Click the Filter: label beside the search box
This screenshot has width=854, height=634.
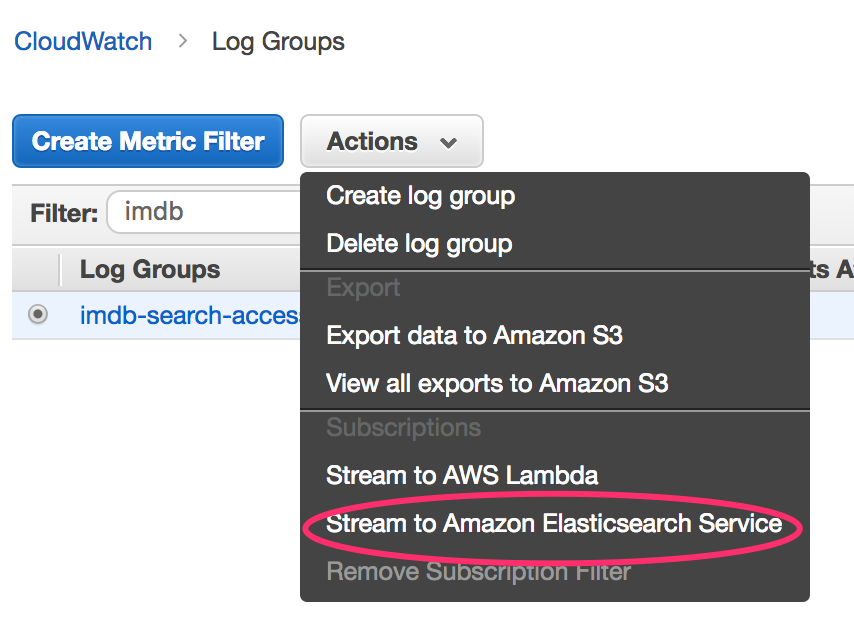(x=64, y=213)
